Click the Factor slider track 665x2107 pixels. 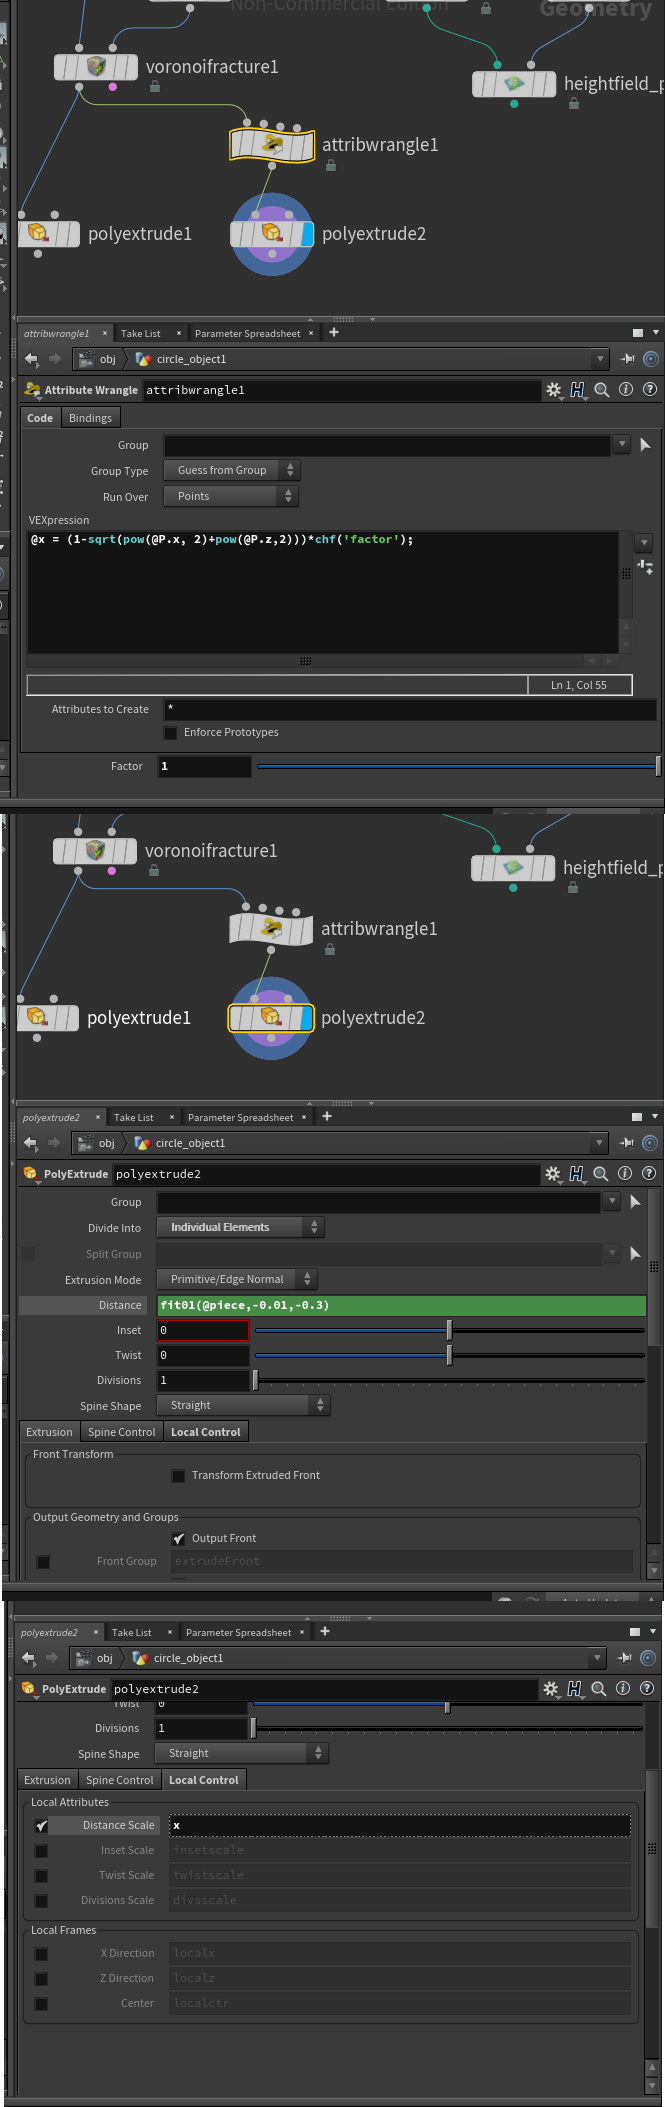click(456, 767)
